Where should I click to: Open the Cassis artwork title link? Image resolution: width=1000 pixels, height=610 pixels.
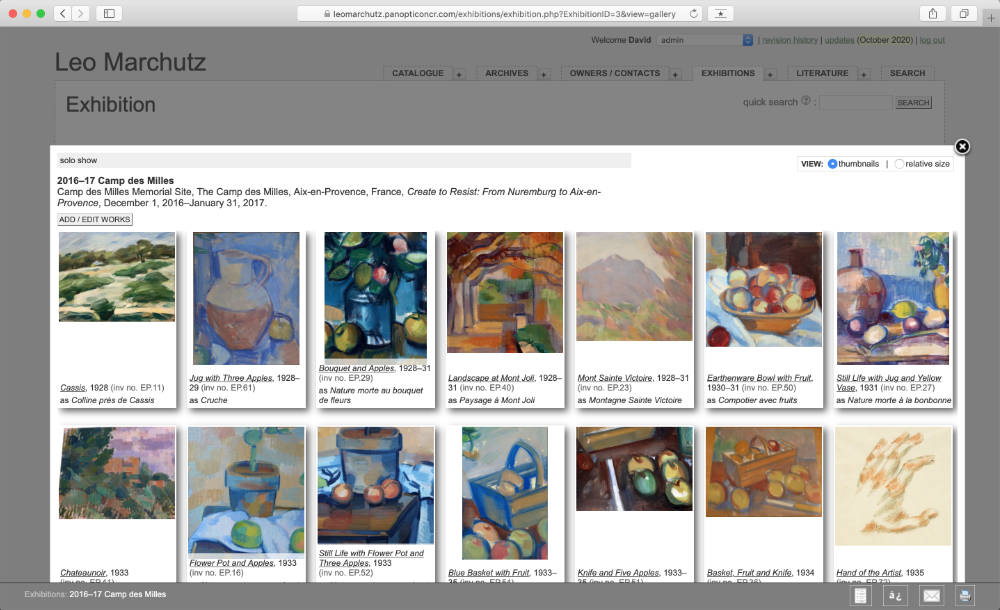(73, 388)
